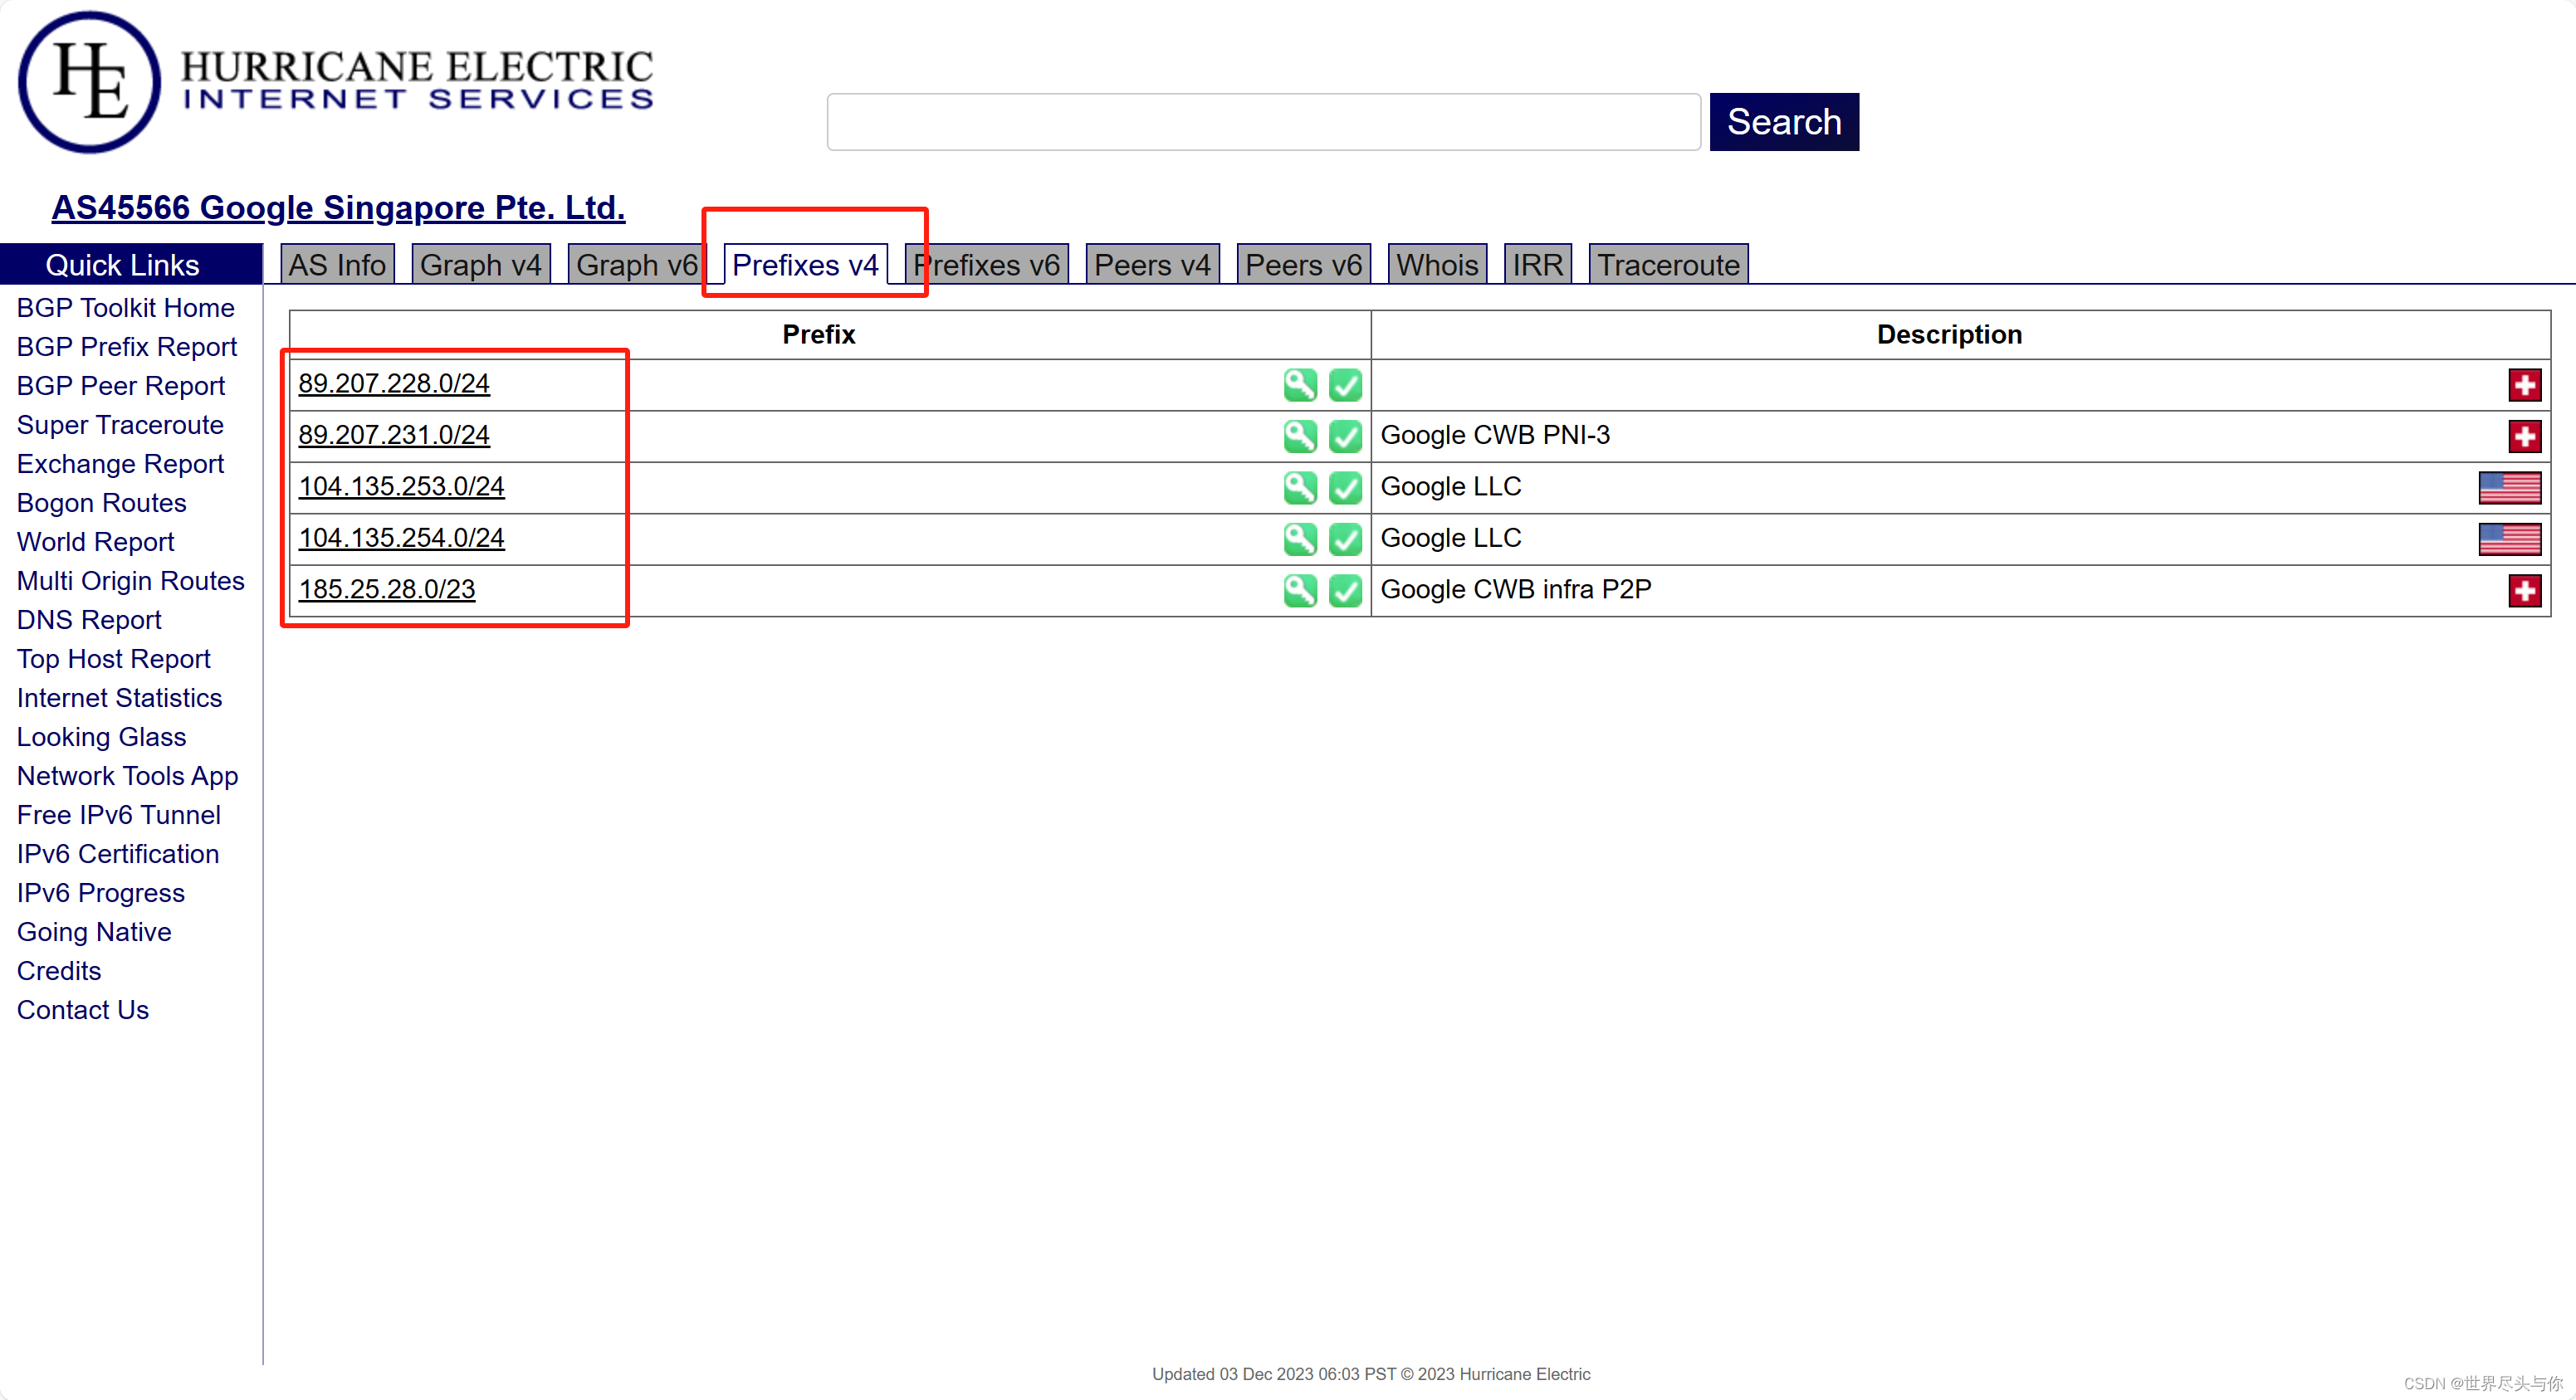The height and width of the screenshot is (1400, 2576).
Task: Open the Peers v4 tab
Action: coord(1152,265)
